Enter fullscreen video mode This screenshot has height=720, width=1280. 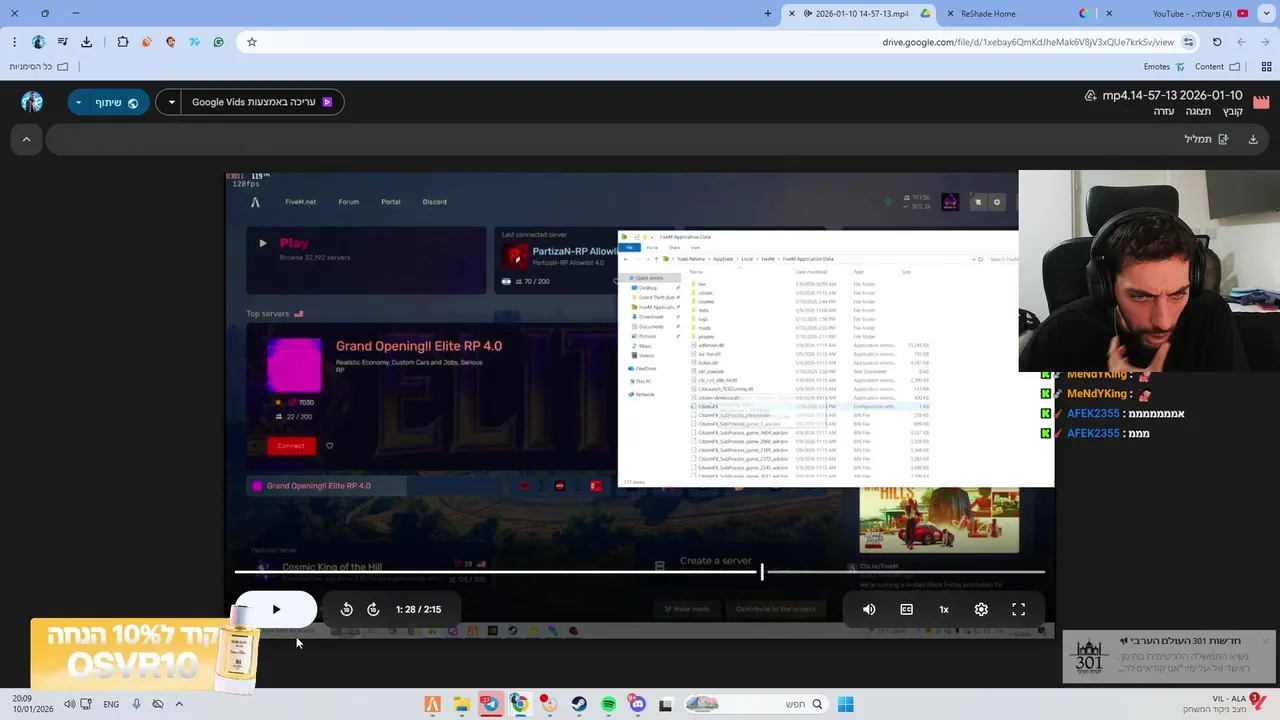pos(1018,609)
